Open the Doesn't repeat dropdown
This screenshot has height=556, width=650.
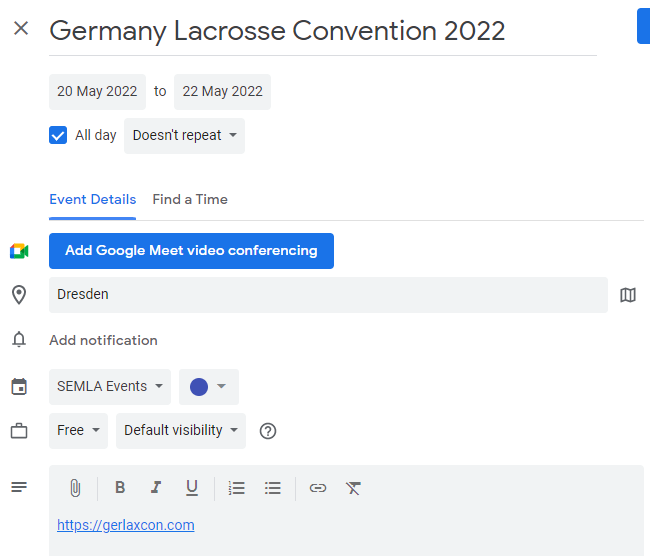[184, 136]
